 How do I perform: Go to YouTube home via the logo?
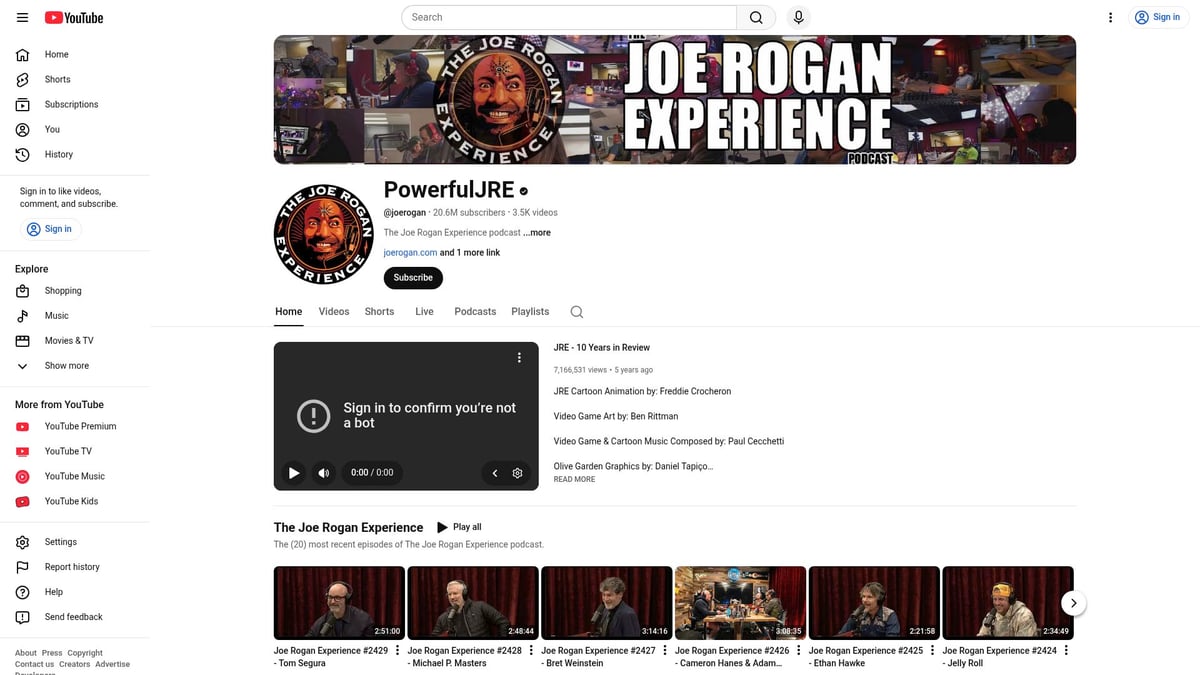point(73,17)
